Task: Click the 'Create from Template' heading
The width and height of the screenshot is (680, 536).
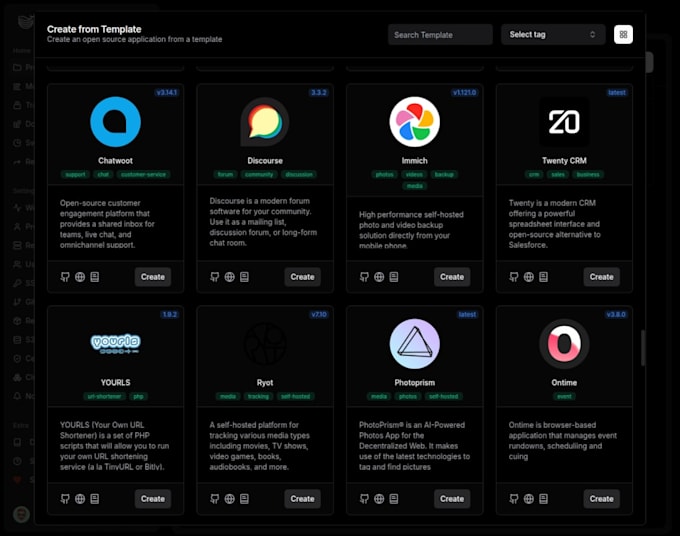Action: (x=94, y=29)
